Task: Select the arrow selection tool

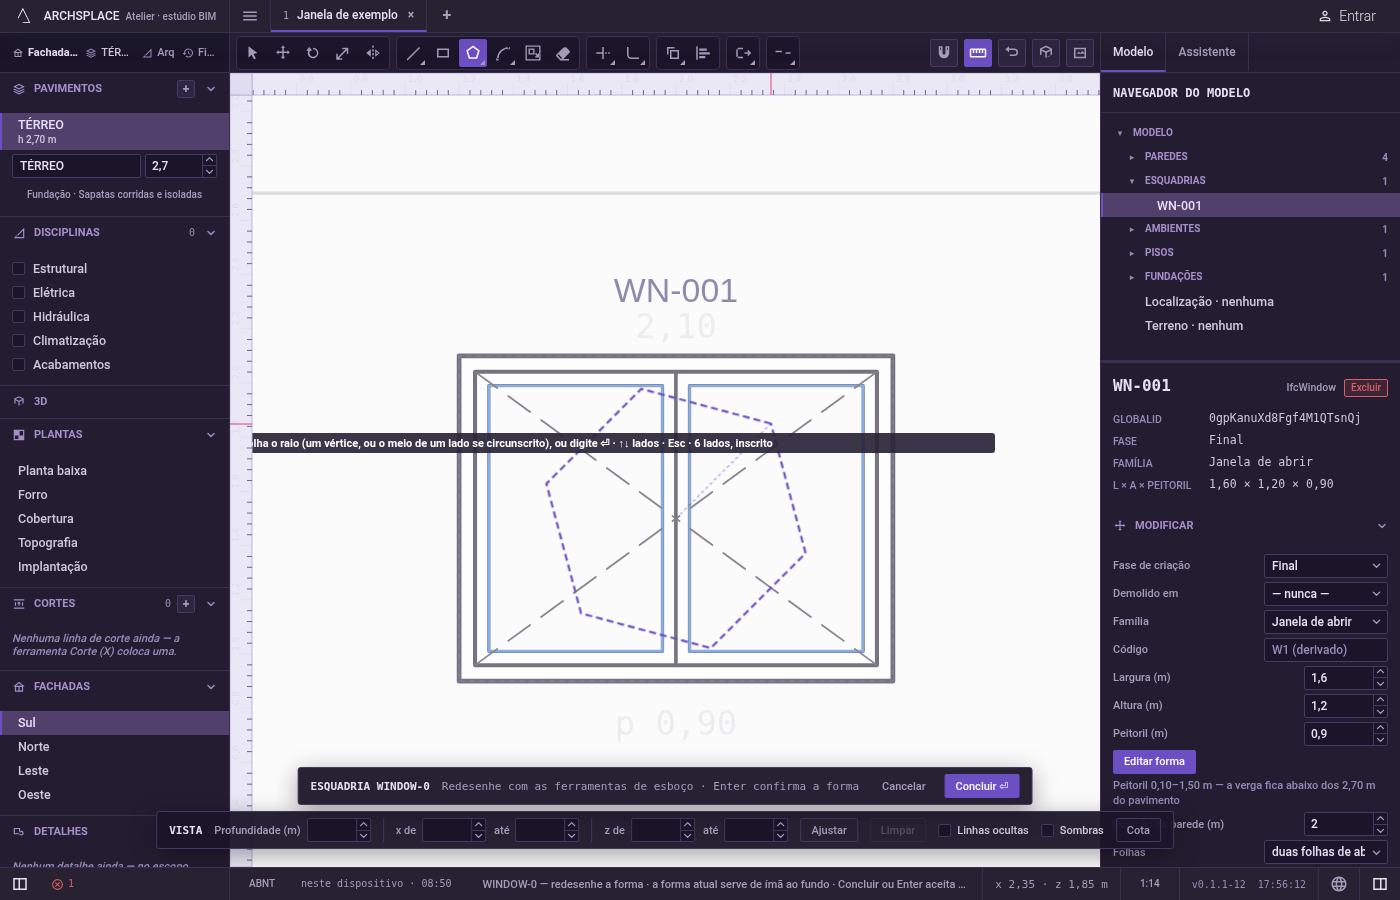Action: [252, 53]
